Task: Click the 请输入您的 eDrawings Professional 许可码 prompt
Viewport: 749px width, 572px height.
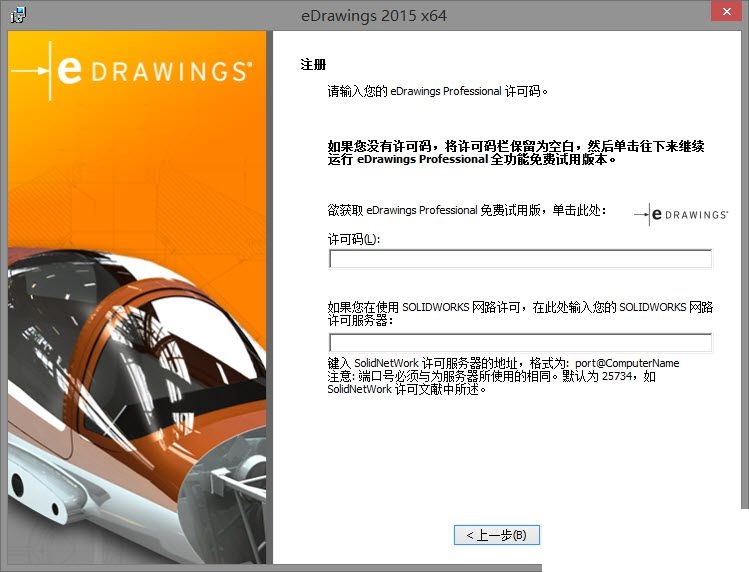Action: 438,91
